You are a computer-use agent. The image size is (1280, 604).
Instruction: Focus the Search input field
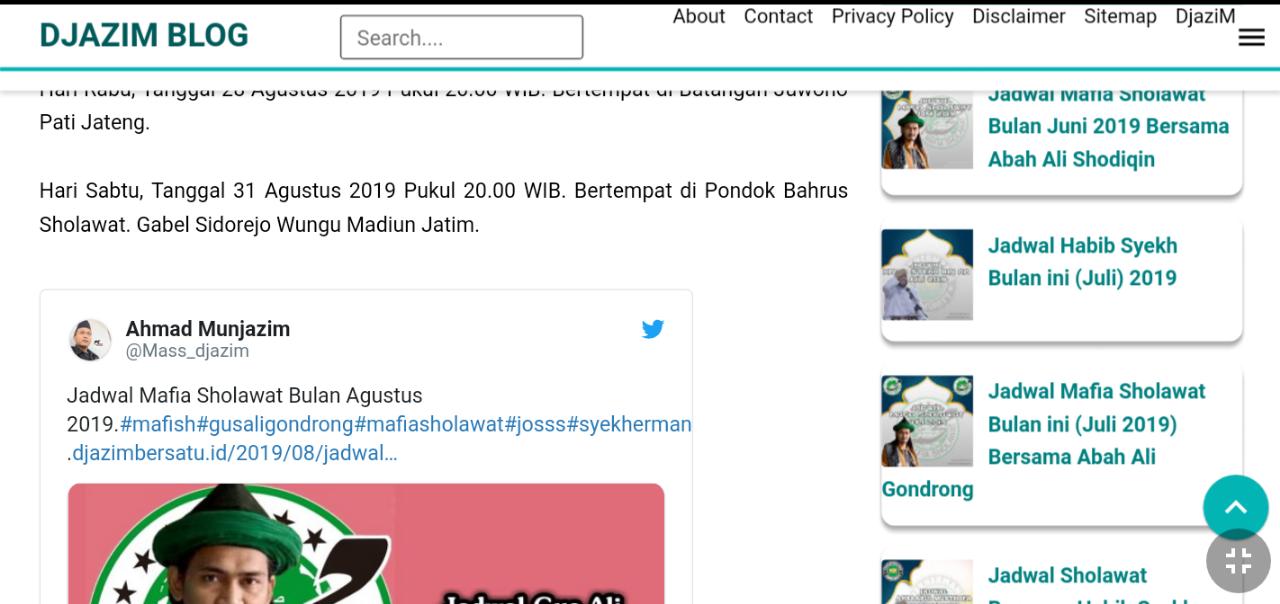[461, 38]
